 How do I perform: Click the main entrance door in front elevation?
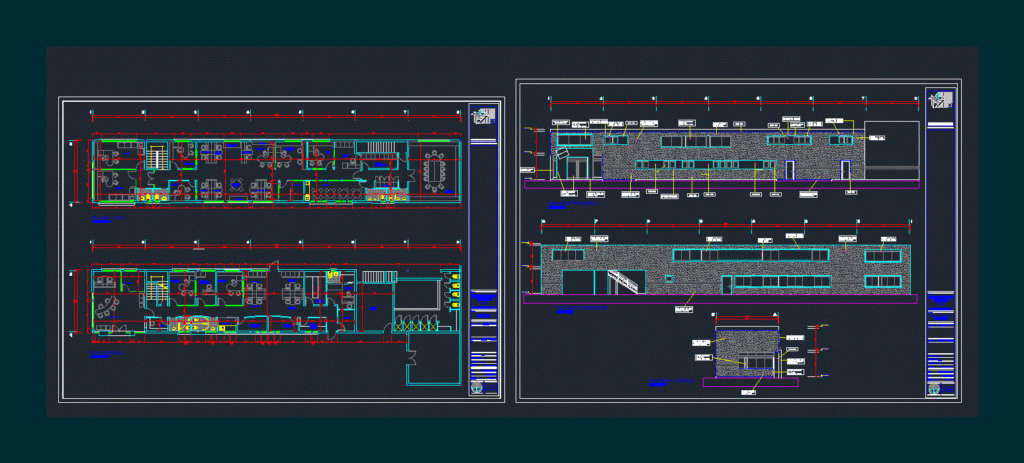[577, 168]
